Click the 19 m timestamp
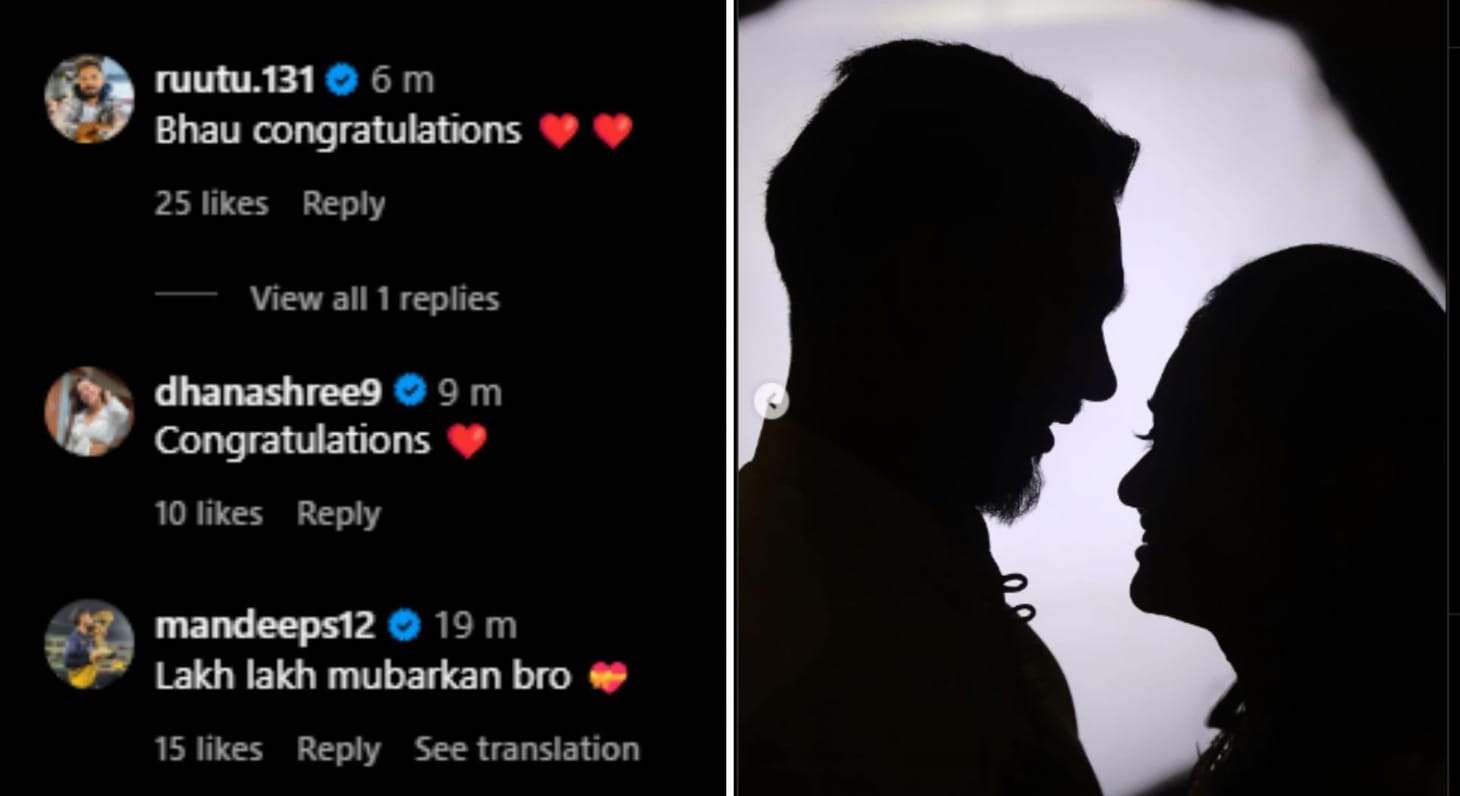 (x=475, y=626)
